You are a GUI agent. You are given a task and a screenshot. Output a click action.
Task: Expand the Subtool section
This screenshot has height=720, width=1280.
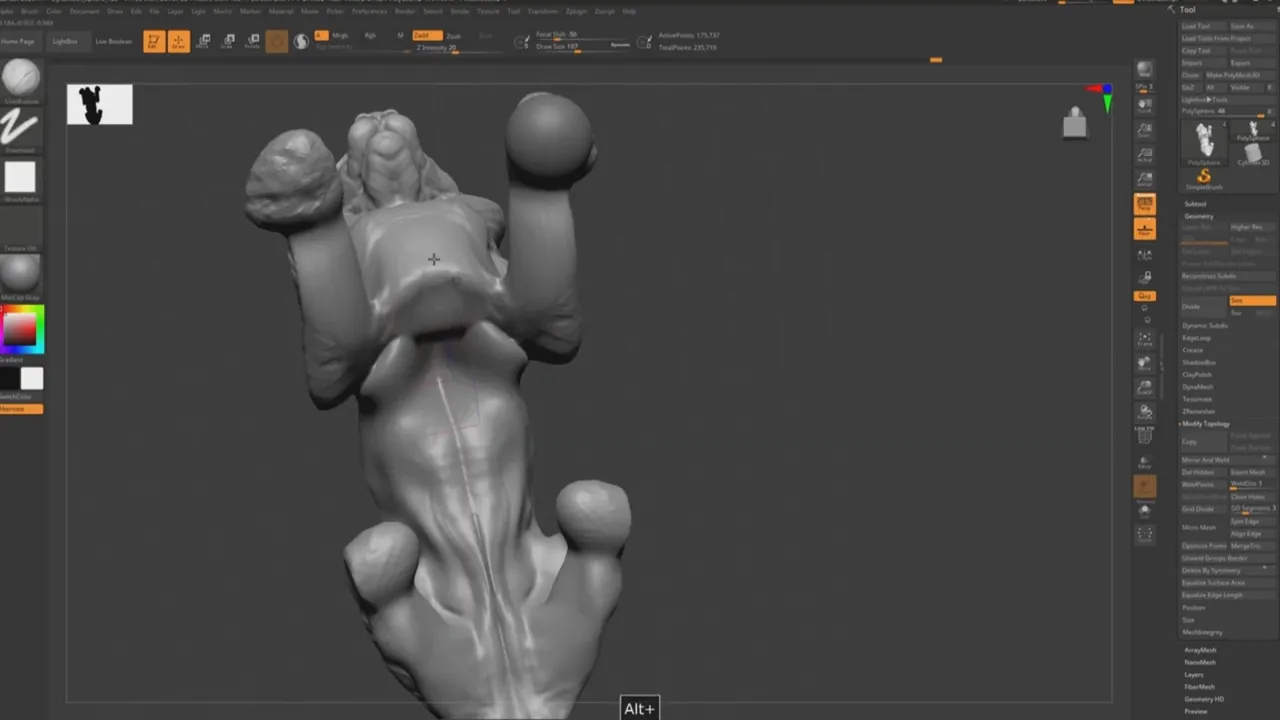(x=1195, y=204)
